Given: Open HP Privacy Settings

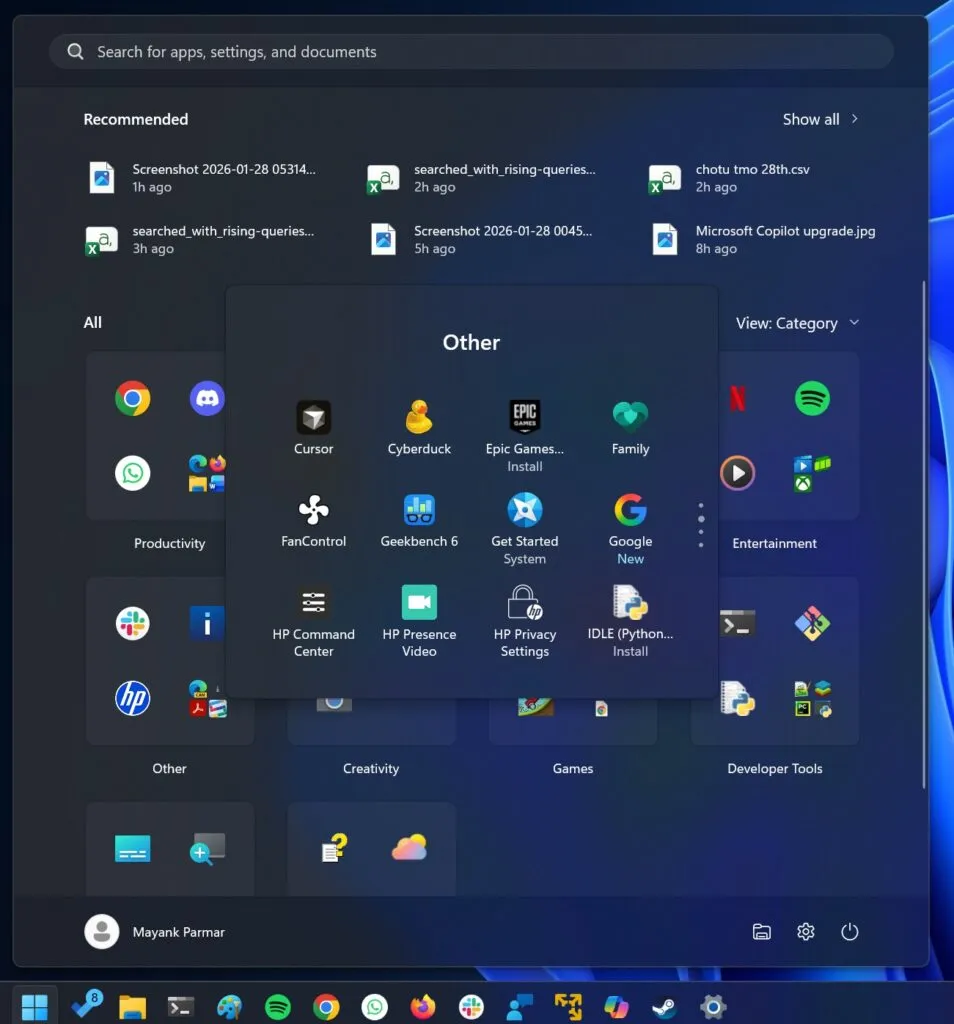Looking at the screenshot, I should (524, 603).
